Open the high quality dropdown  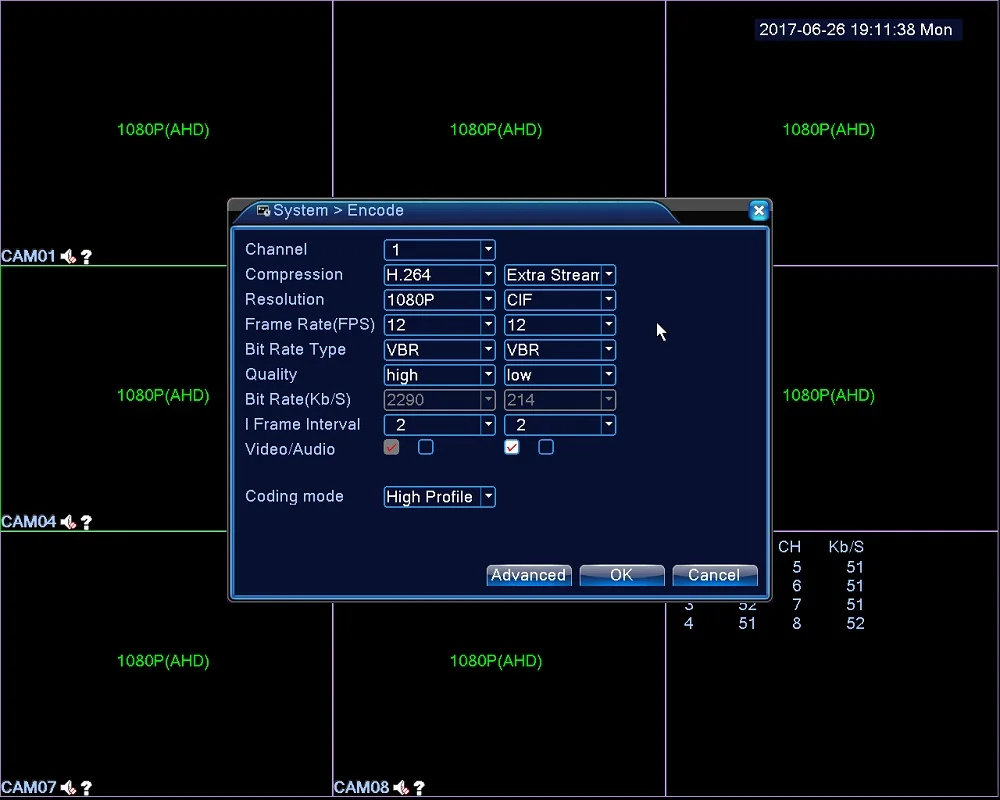(x=439, y=374)
